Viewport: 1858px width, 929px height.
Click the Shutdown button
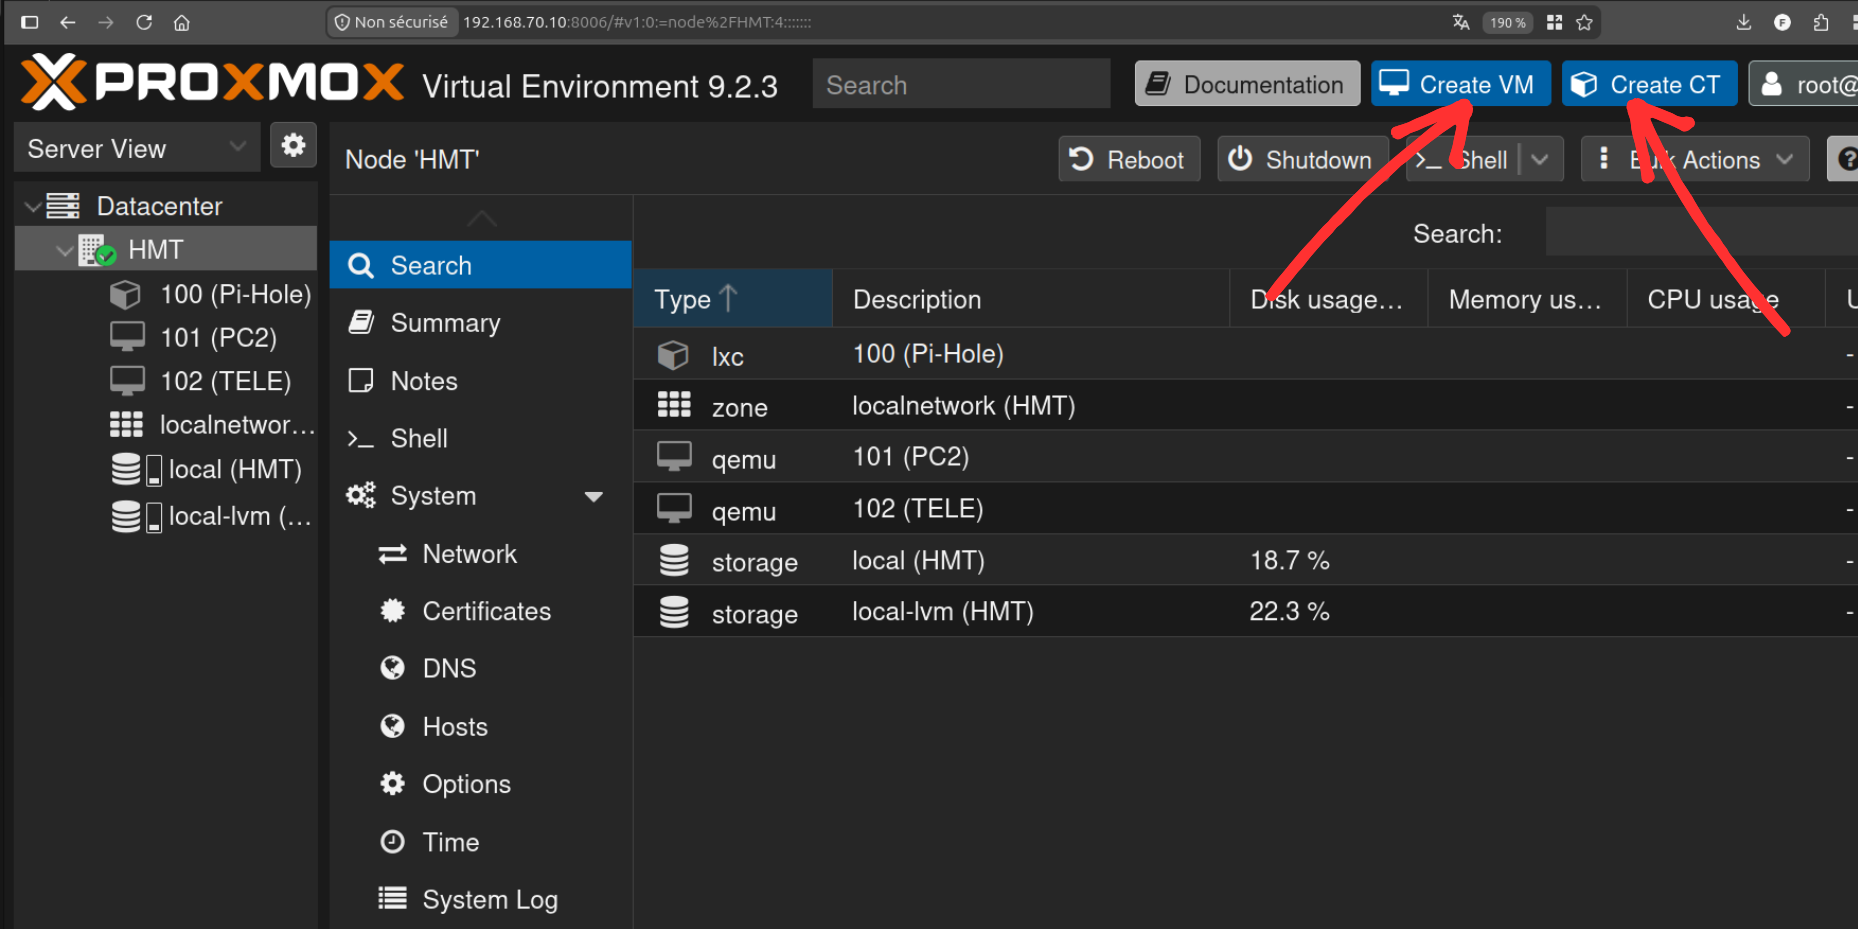click(x=1302, y=159)
